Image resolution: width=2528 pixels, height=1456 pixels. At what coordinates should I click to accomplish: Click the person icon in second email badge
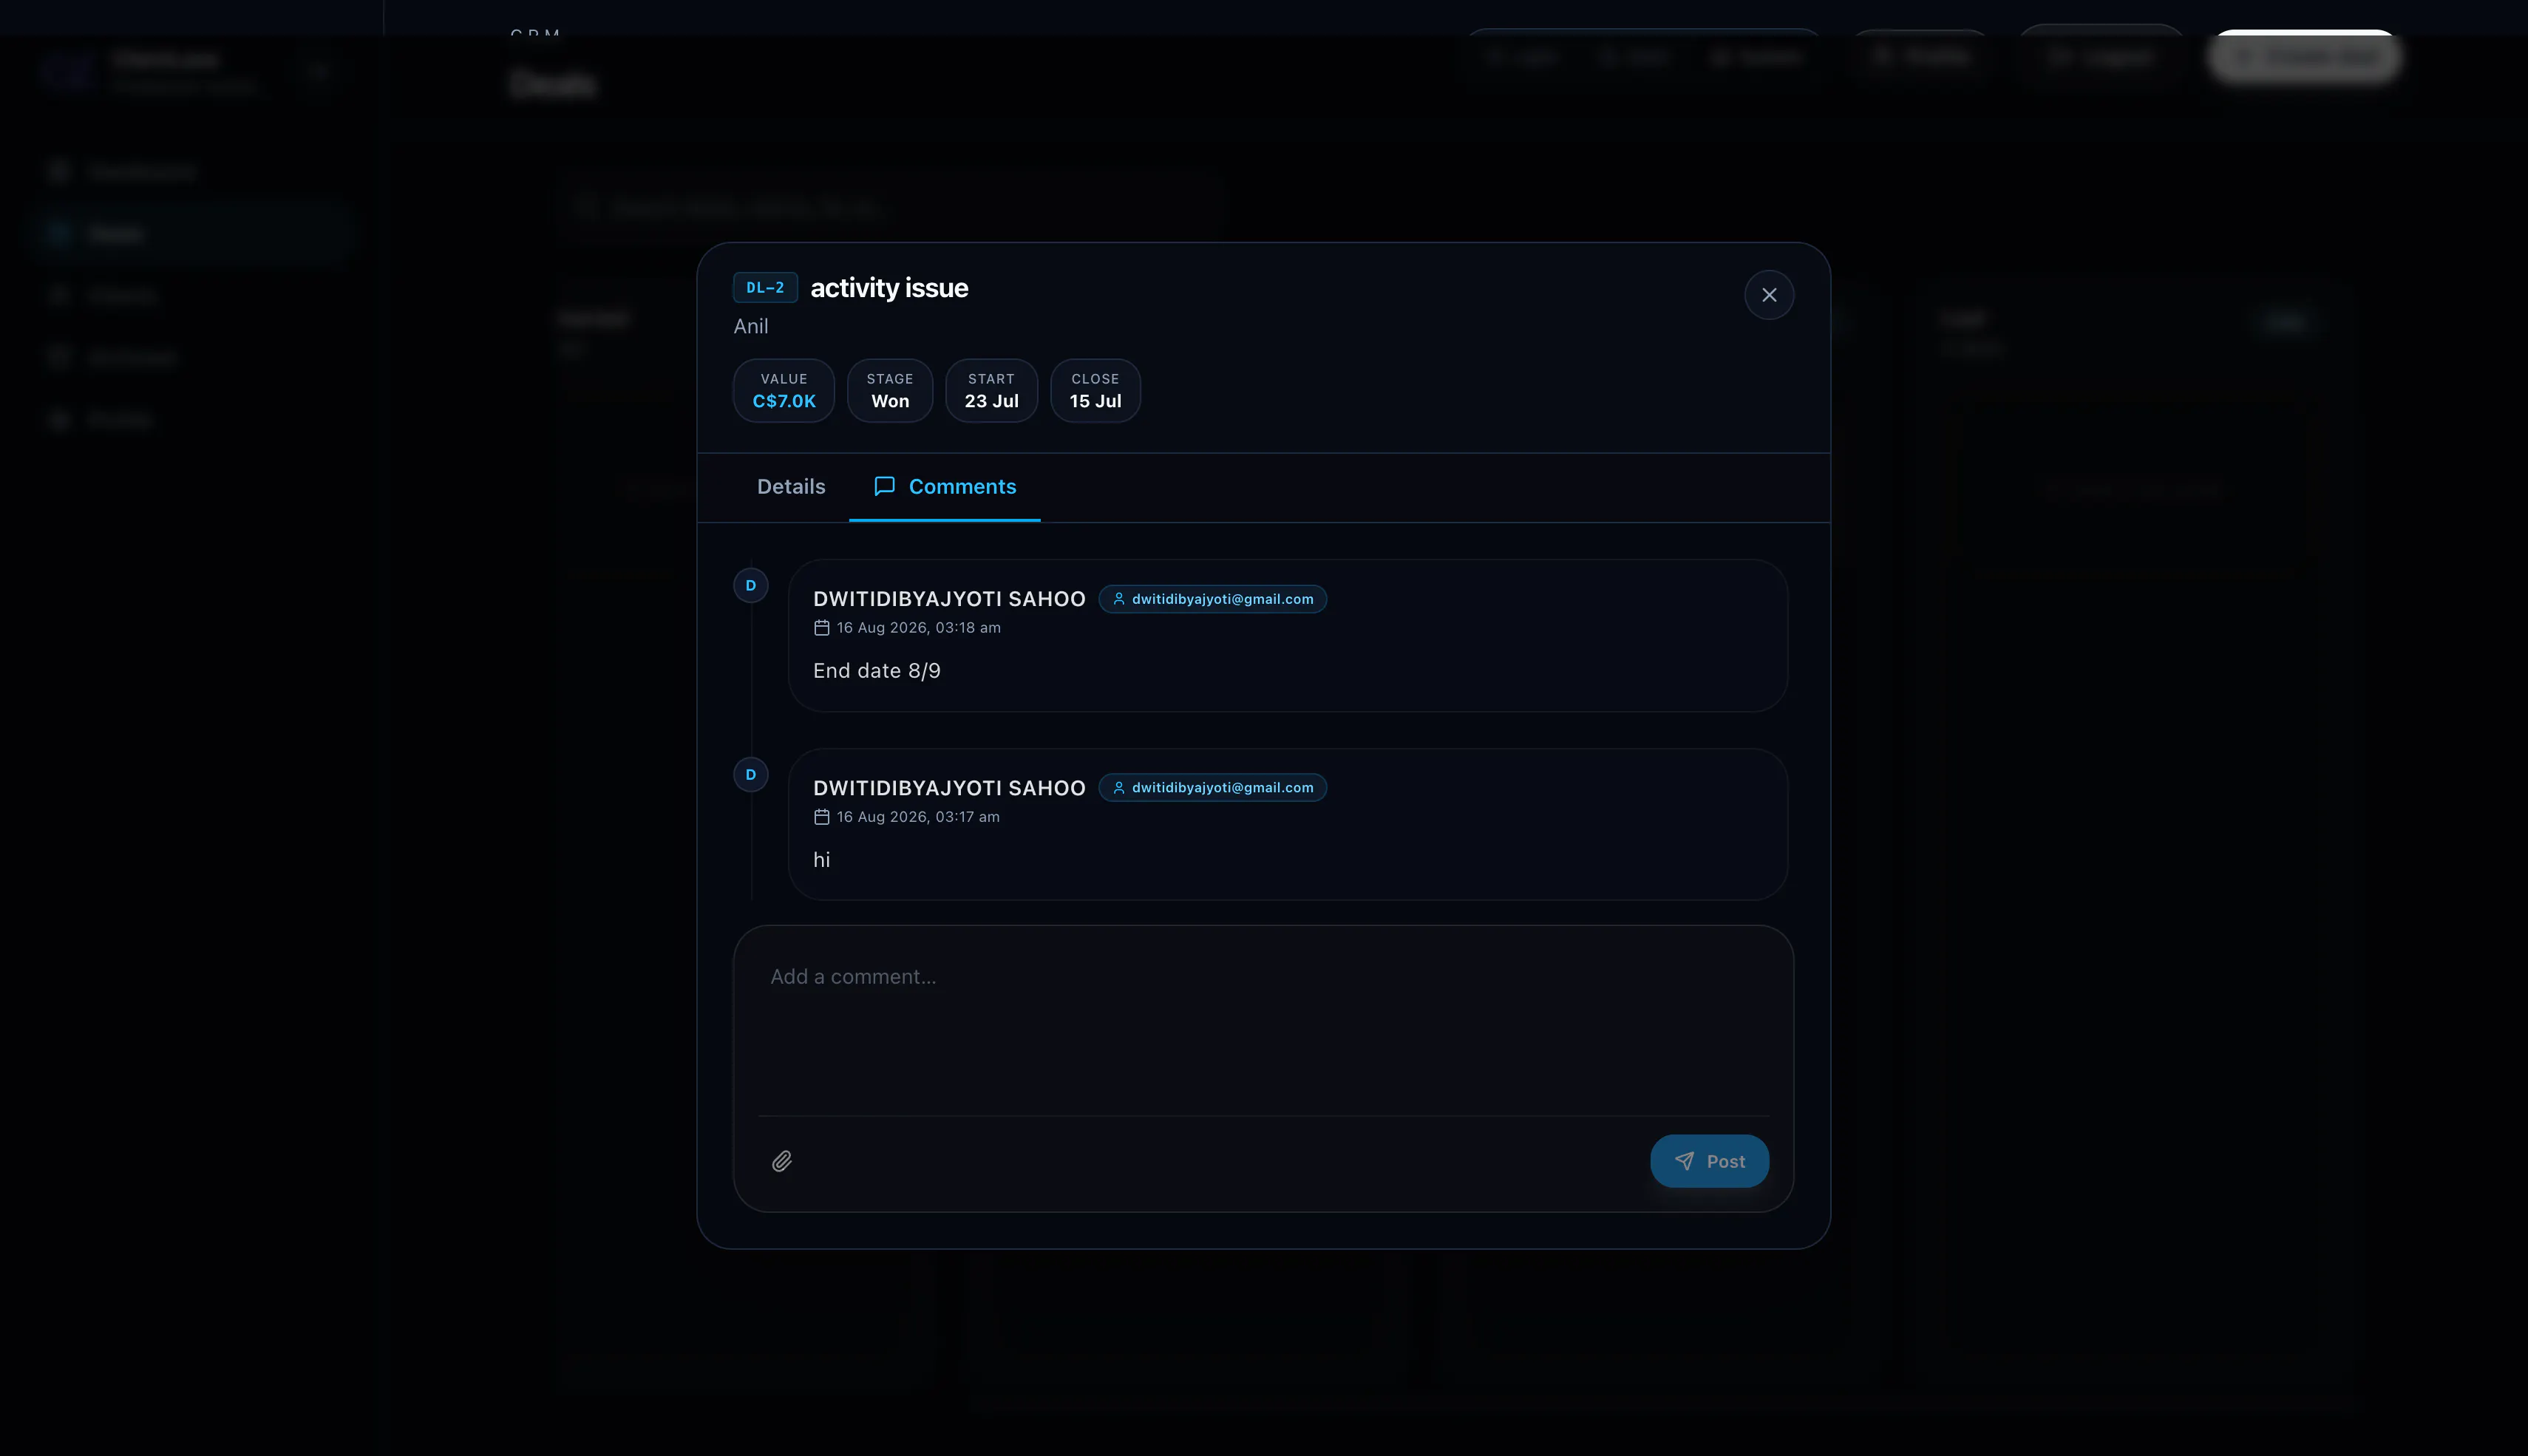click(1119, 788)
